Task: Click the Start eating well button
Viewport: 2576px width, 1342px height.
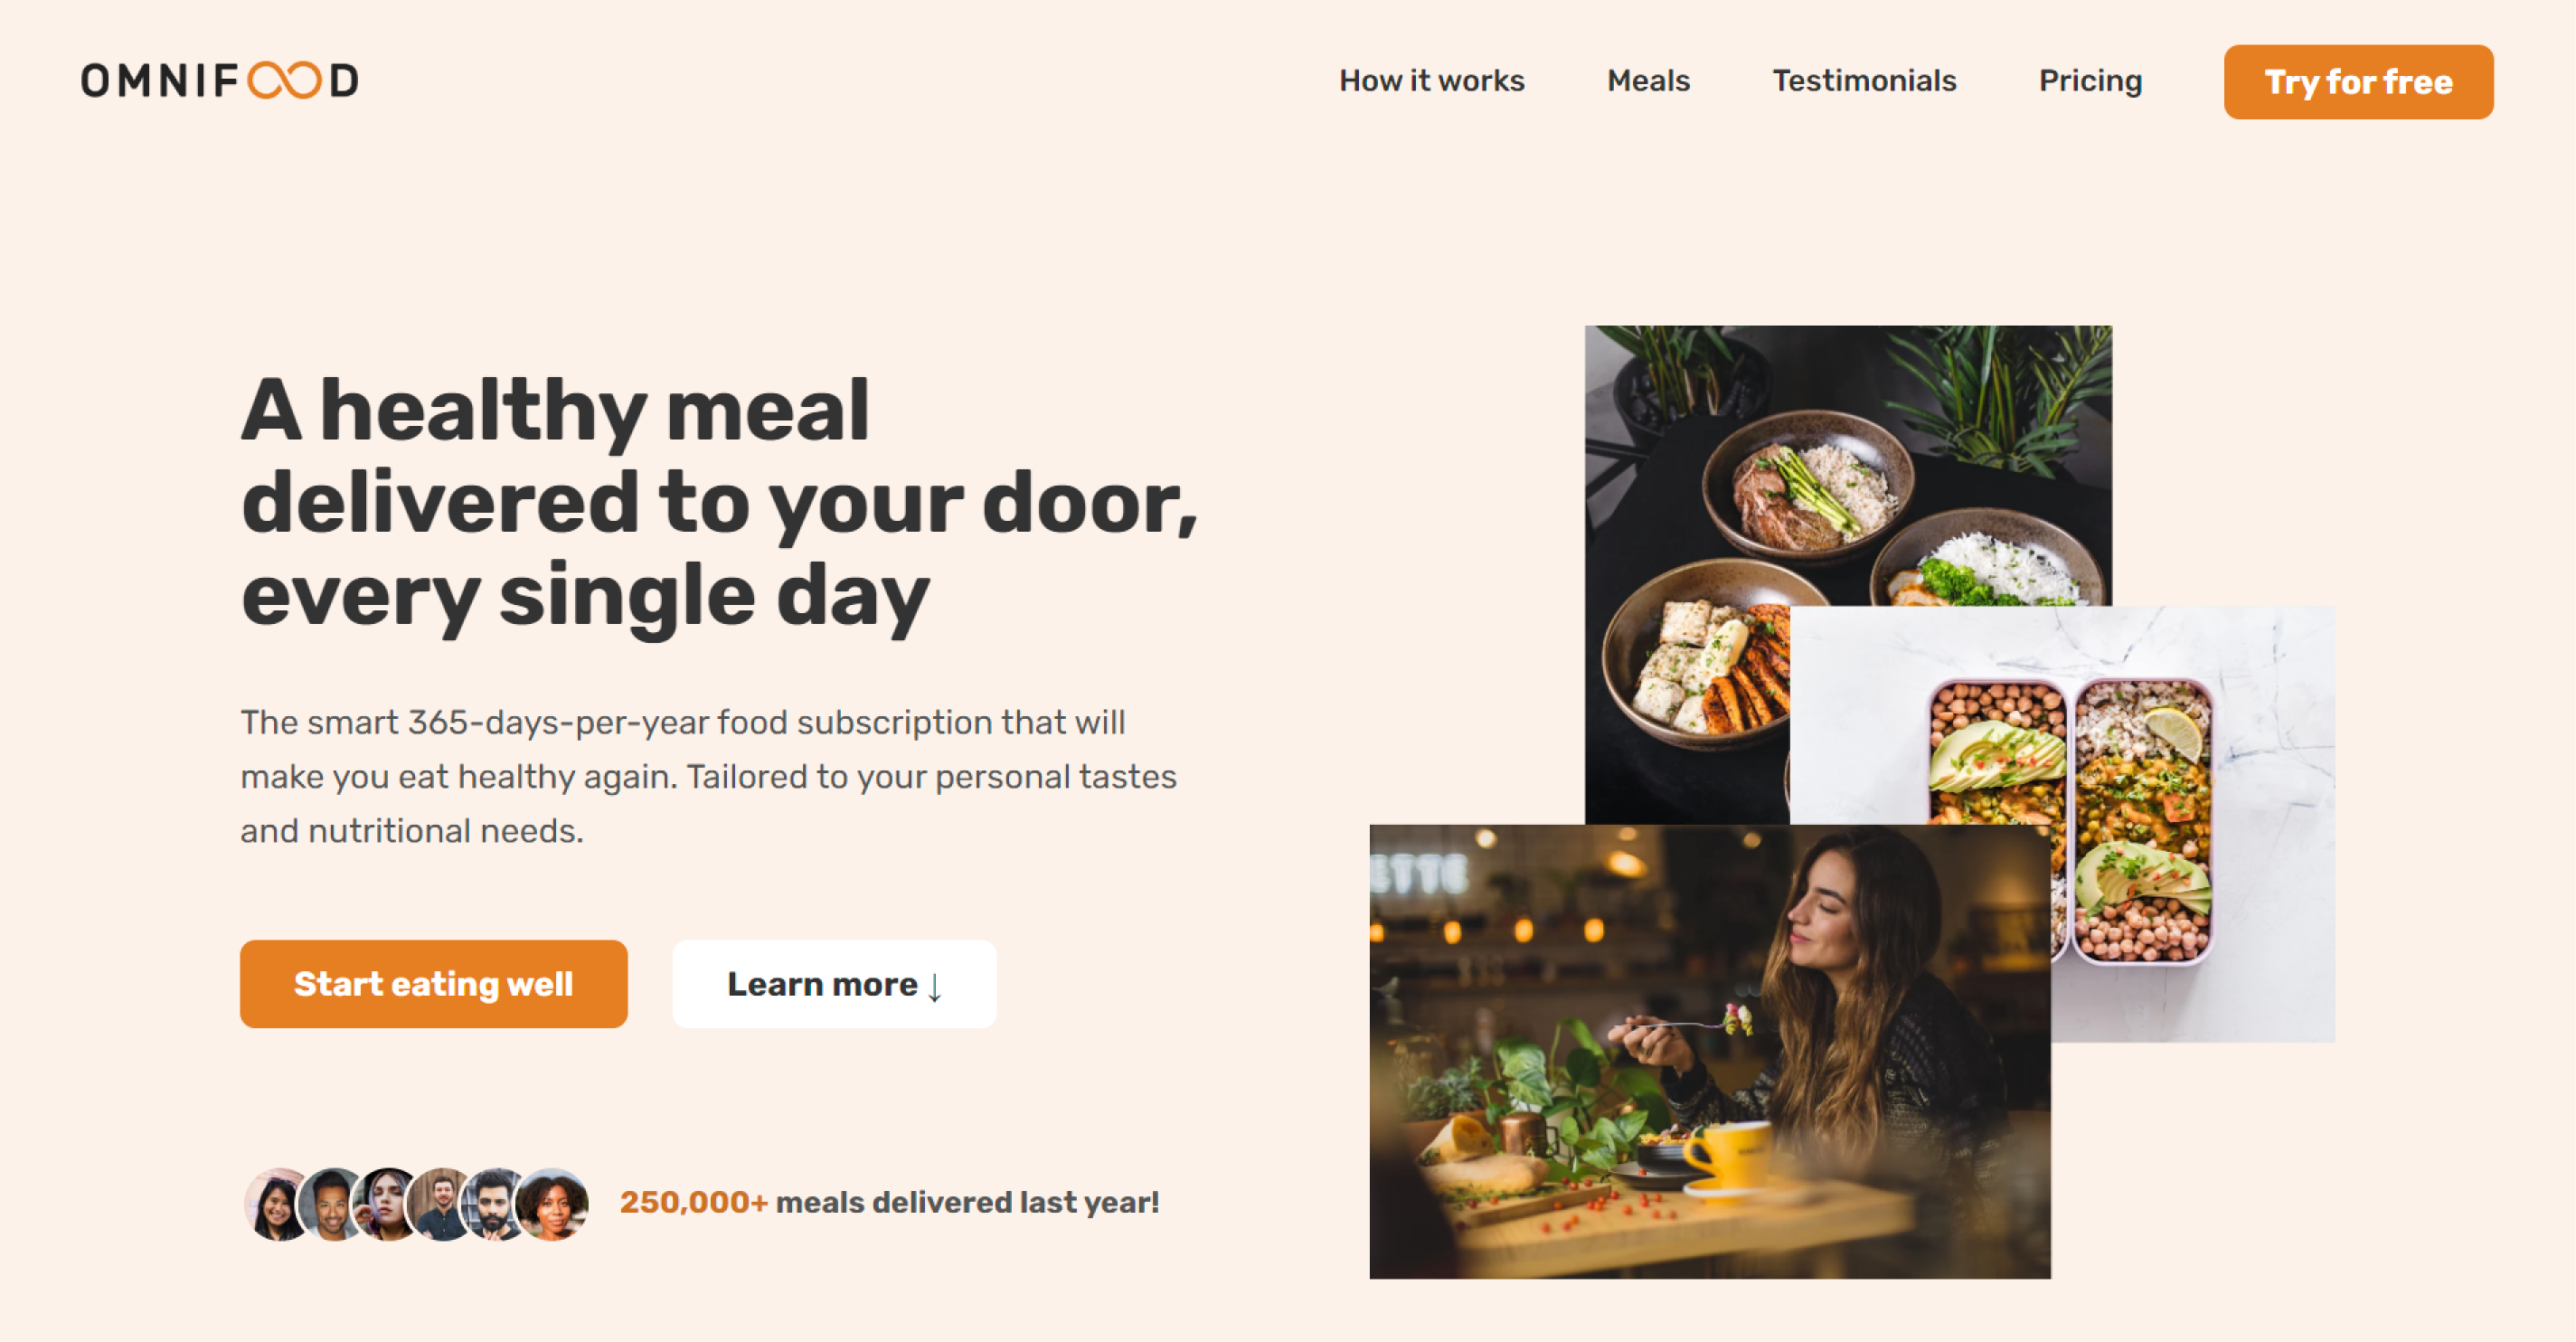Action: [433, 985]
